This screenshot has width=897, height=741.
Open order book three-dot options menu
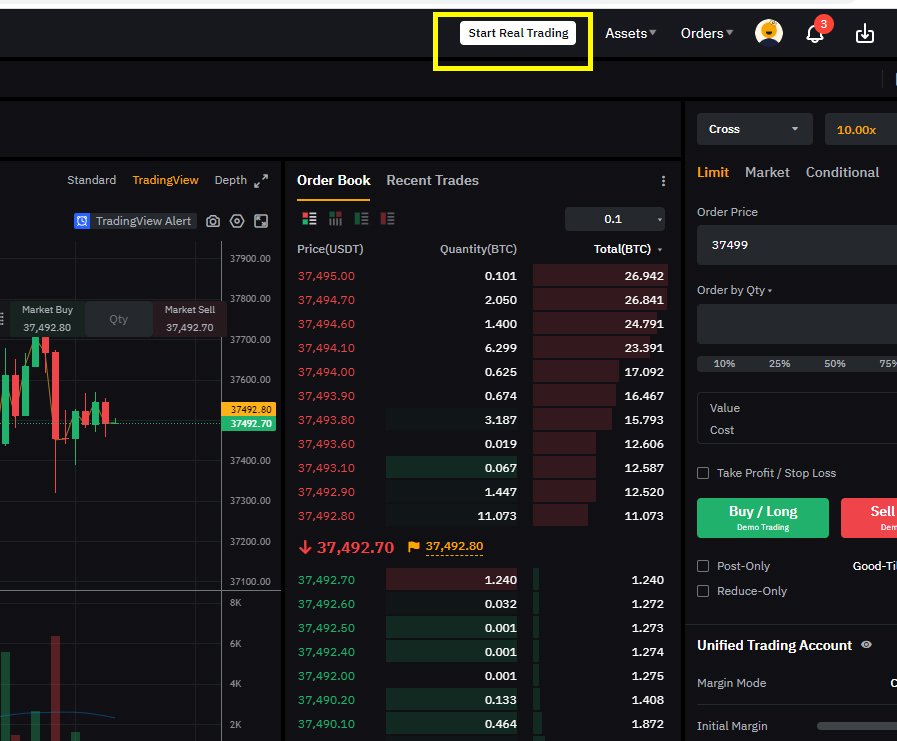pyautogui.click(x=663, y=181)
